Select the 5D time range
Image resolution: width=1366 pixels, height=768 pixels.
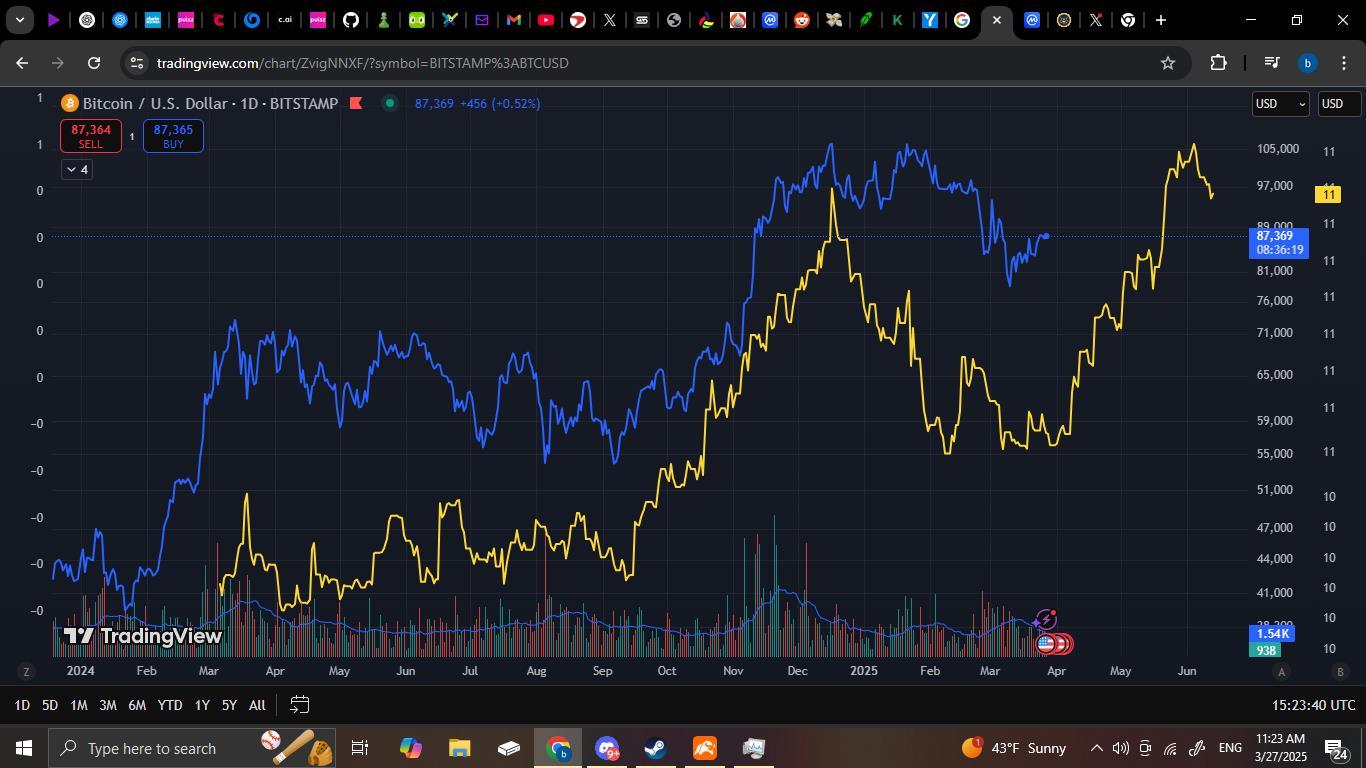click(x=49, y=705)
